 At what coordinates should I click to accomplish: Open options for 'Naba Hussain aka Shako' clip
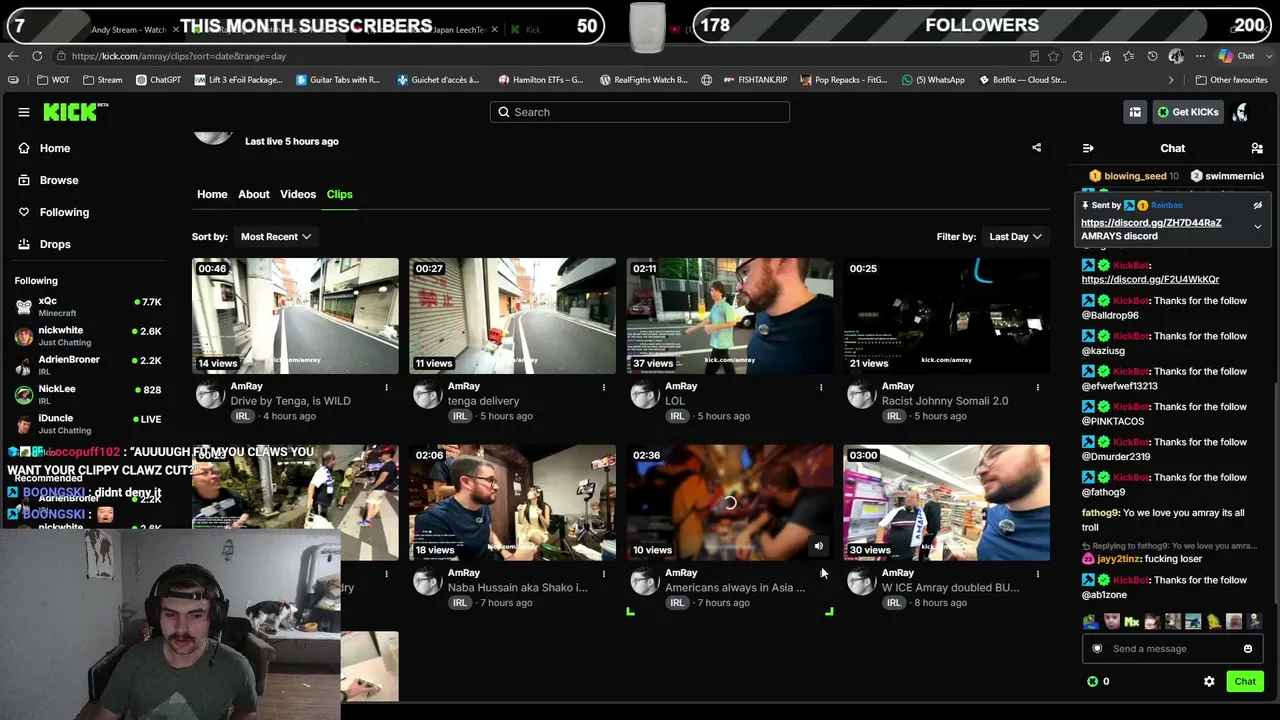click(x=604, y=574)
